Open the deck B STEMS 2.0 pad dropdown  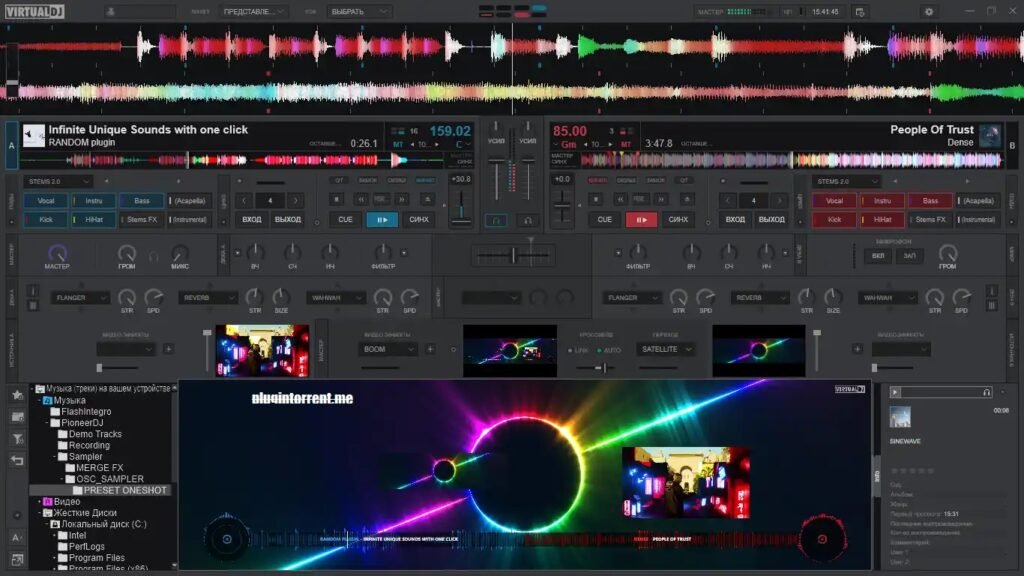[847, 181]
